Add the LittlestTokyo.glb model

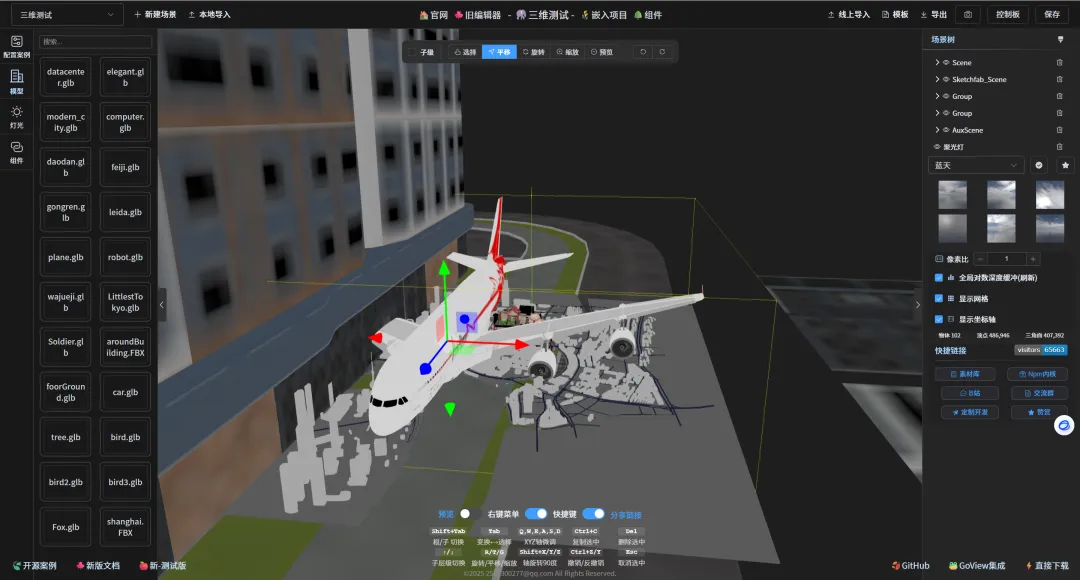pos(125,302)
